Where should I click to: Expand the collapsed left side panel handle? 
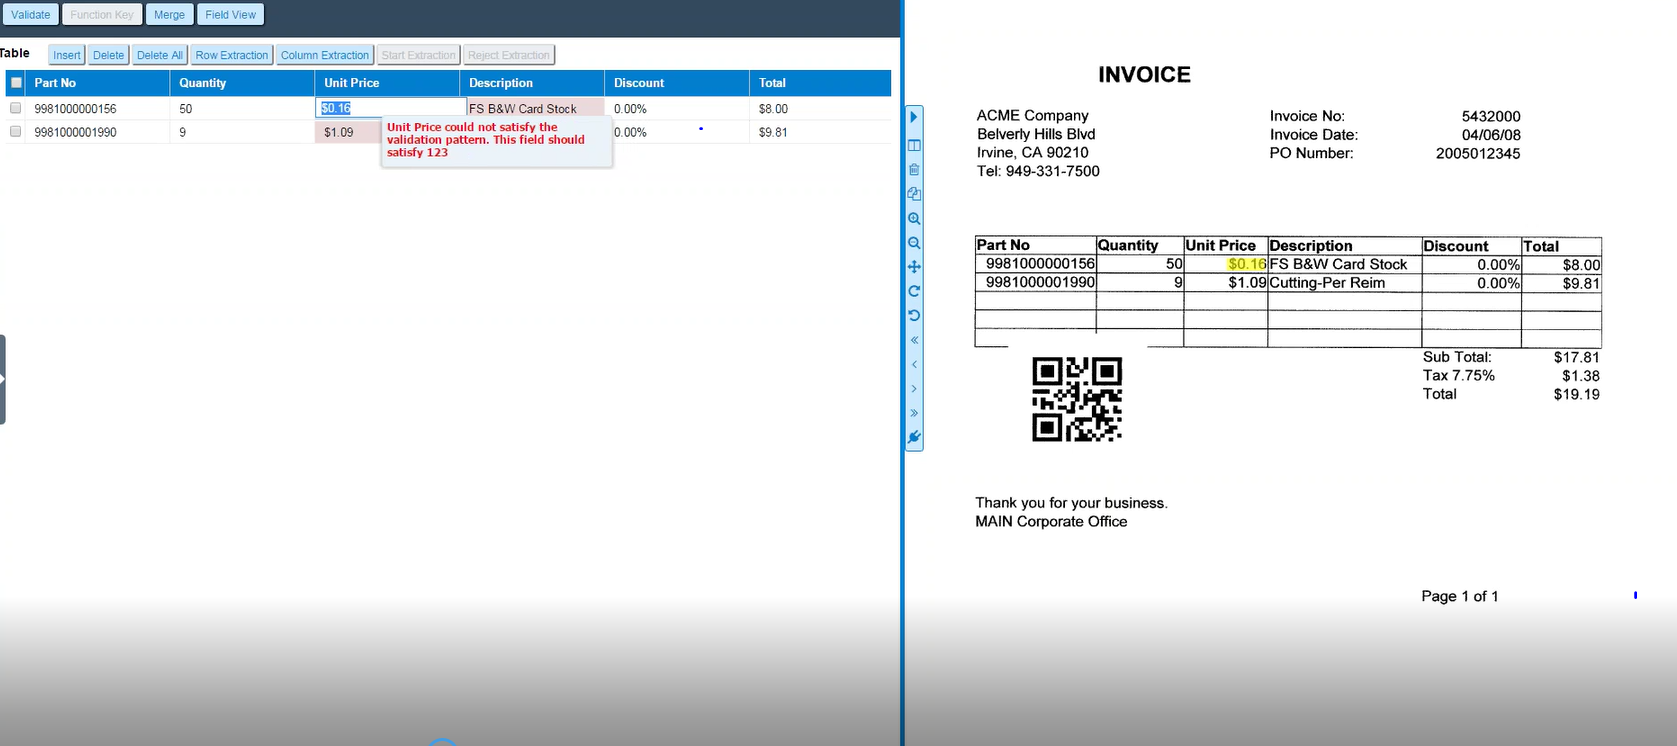point(3,379)
